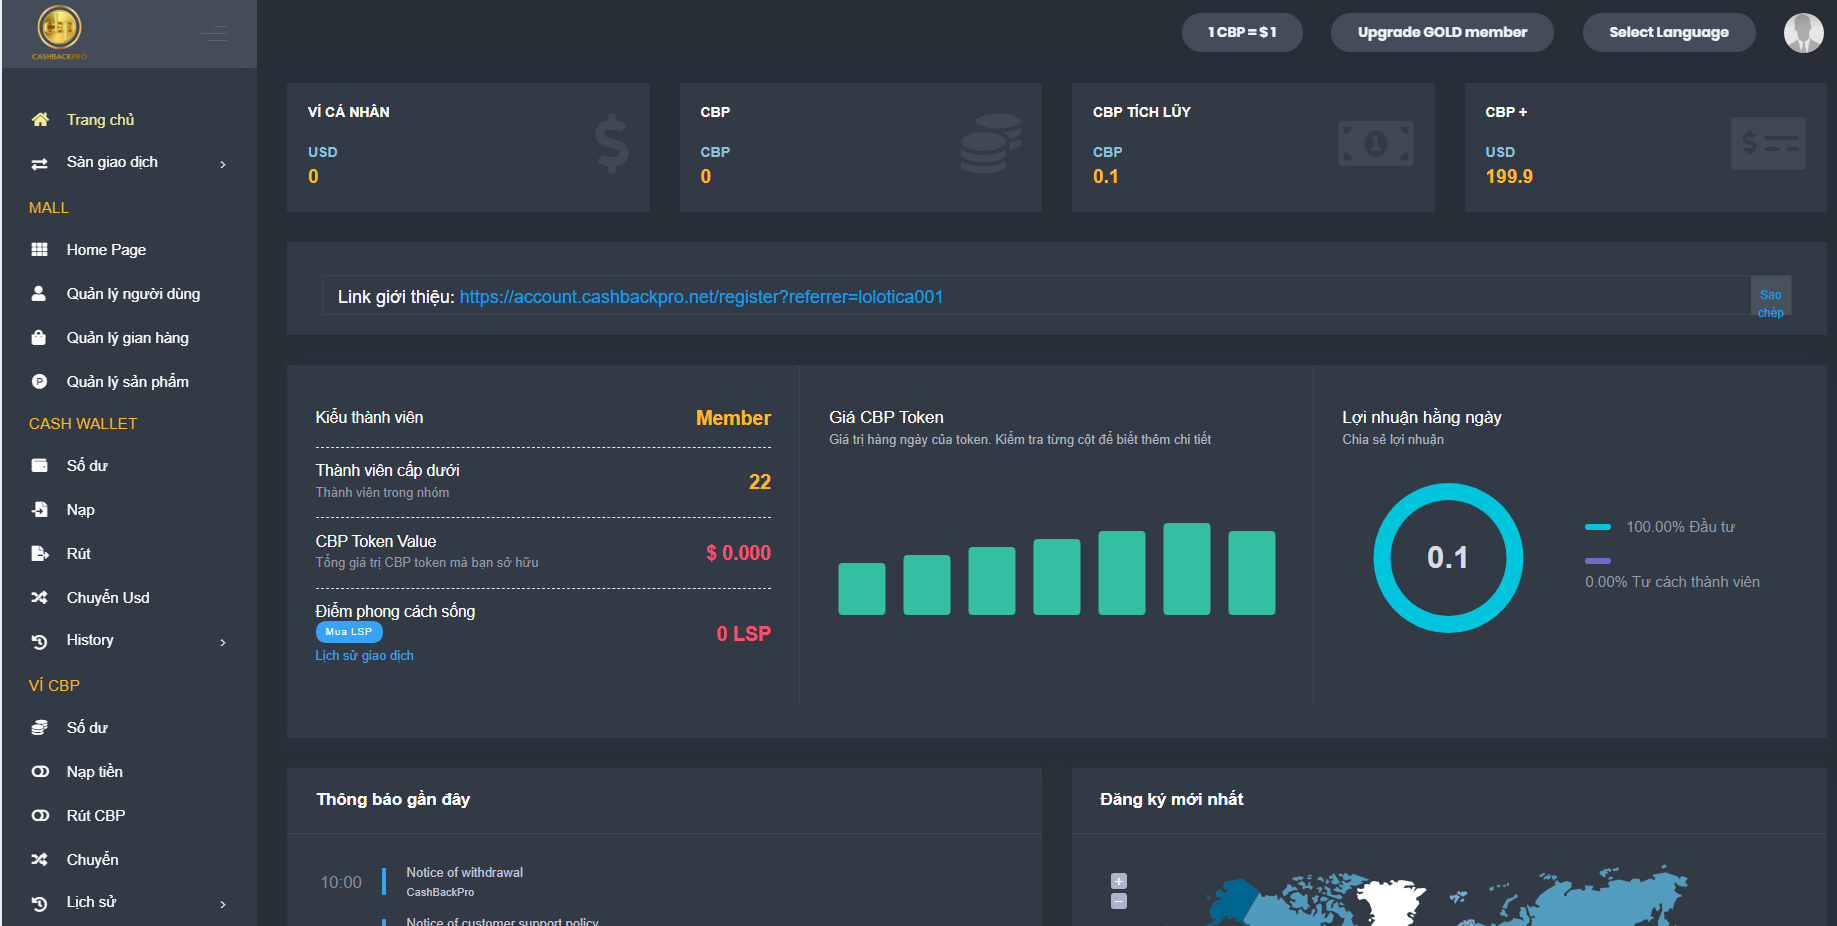This screenshot has width=1837, height=926.
Task: Click the shuffle icon for Chuyển Usd
Action: pos(40,598)
